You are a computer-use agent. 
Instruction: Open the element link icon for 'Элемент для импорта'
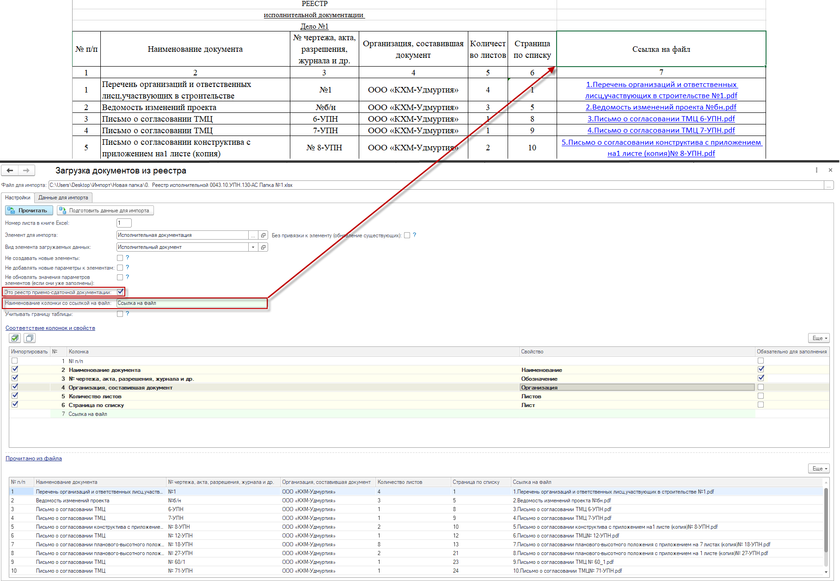[x=264, y=235]
